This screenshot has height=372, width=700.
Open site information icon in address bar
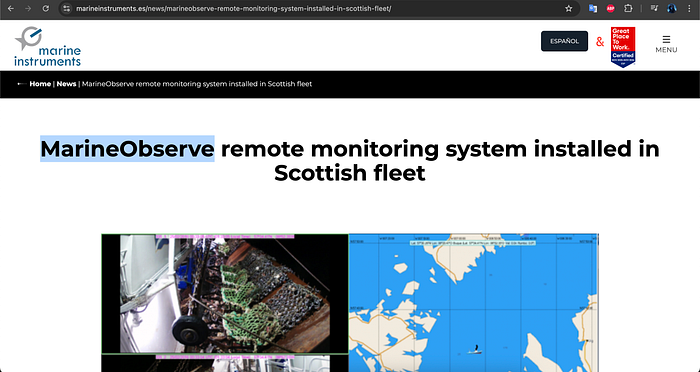pyautogui.click(x=67, y=8)
